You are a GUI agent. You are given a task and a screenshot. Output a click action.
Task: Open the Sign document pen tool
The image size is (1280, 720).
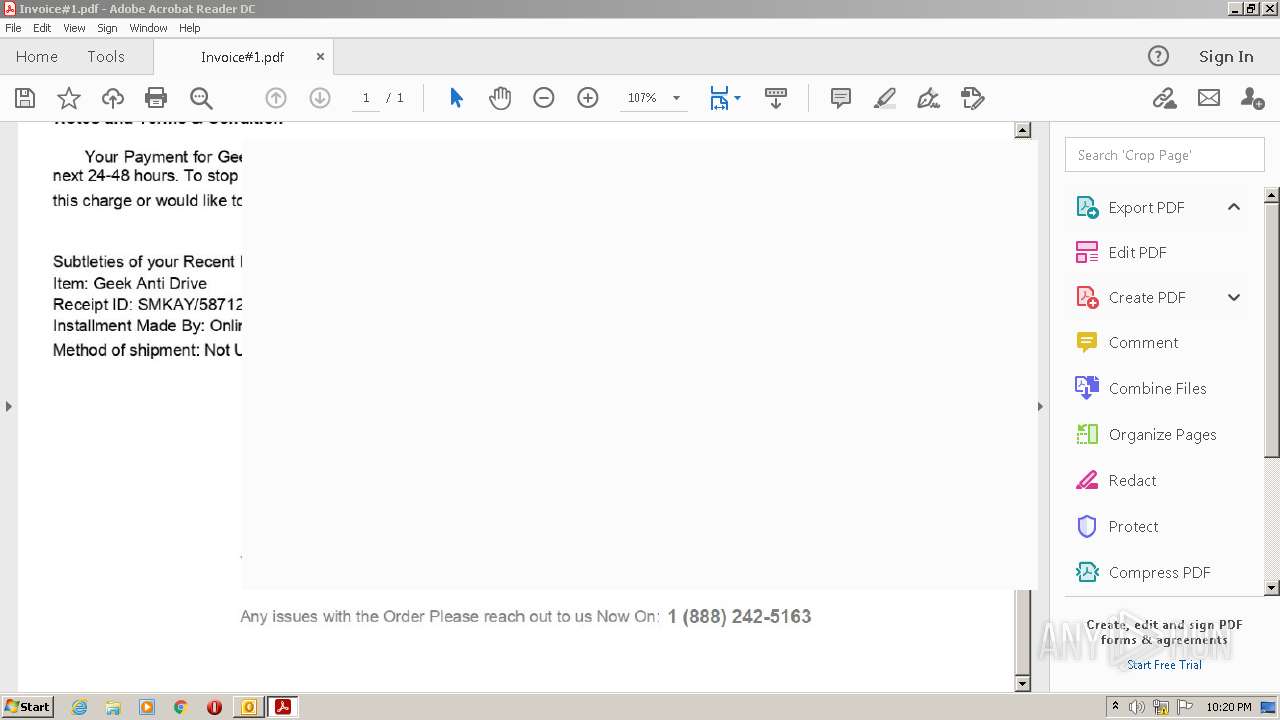click(929, 98)
